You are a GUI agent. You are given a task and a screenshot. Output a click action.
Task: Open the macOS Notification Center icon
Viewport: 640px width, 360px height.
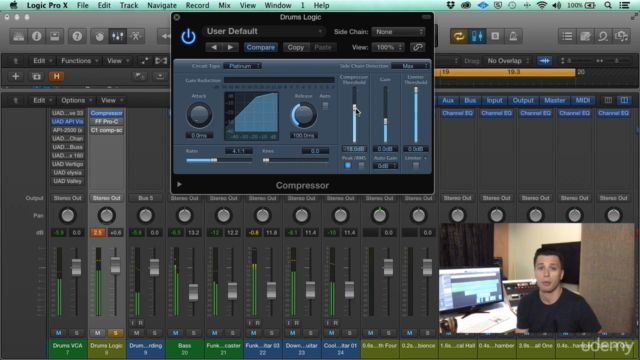pos(624,5)
